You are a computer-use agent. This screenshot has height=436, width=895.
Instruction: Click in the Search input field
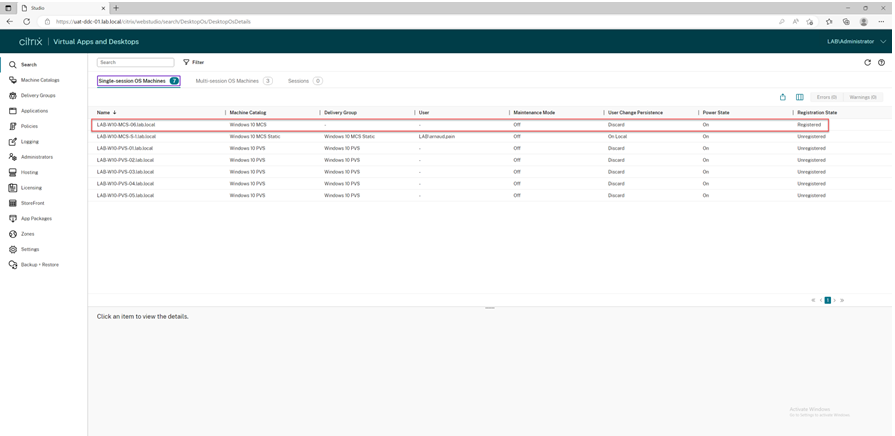pos(135,62)
